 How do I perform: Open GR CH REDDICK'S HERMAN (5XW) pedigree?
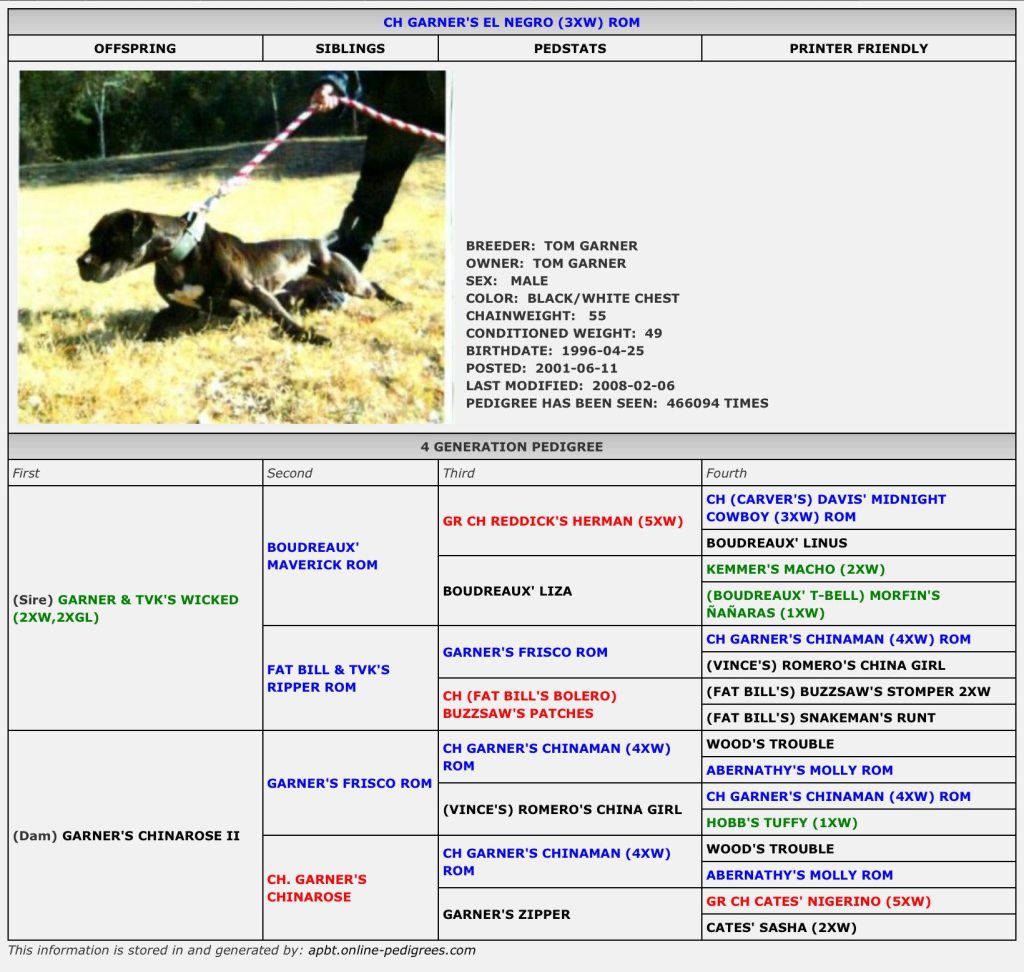562,521
